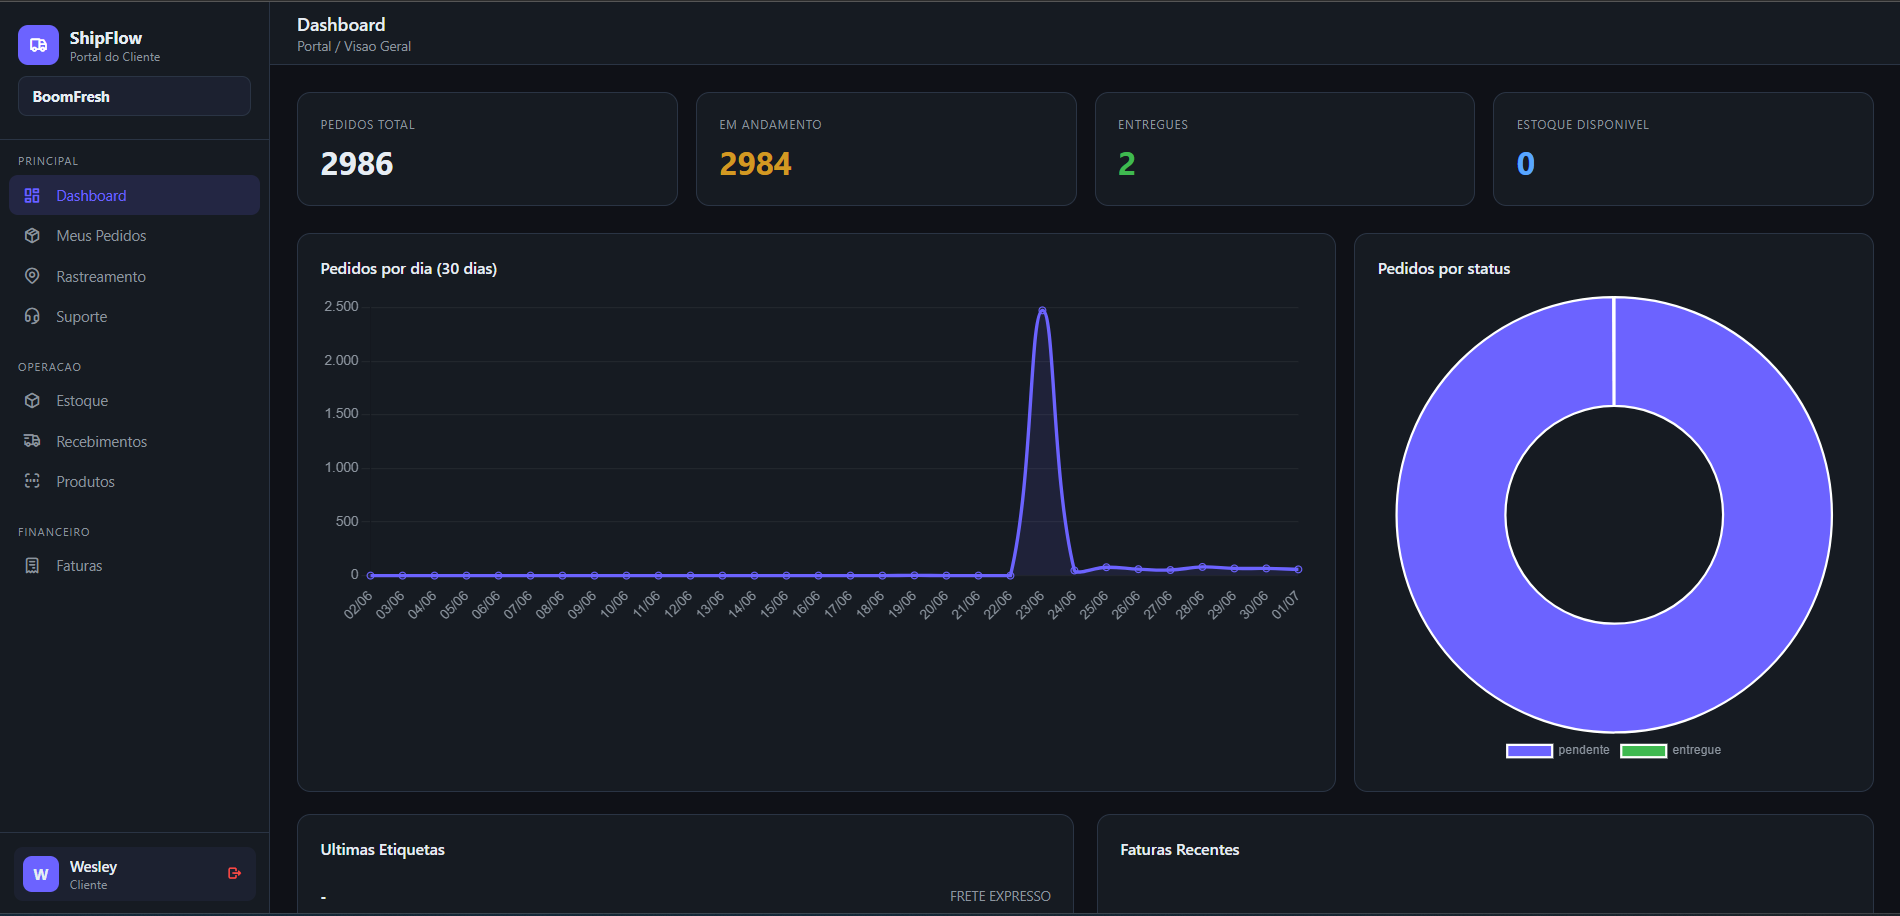Click the 25/06 data point on chart
This screenshot has width=1900, height=916.
point(1106,567)
